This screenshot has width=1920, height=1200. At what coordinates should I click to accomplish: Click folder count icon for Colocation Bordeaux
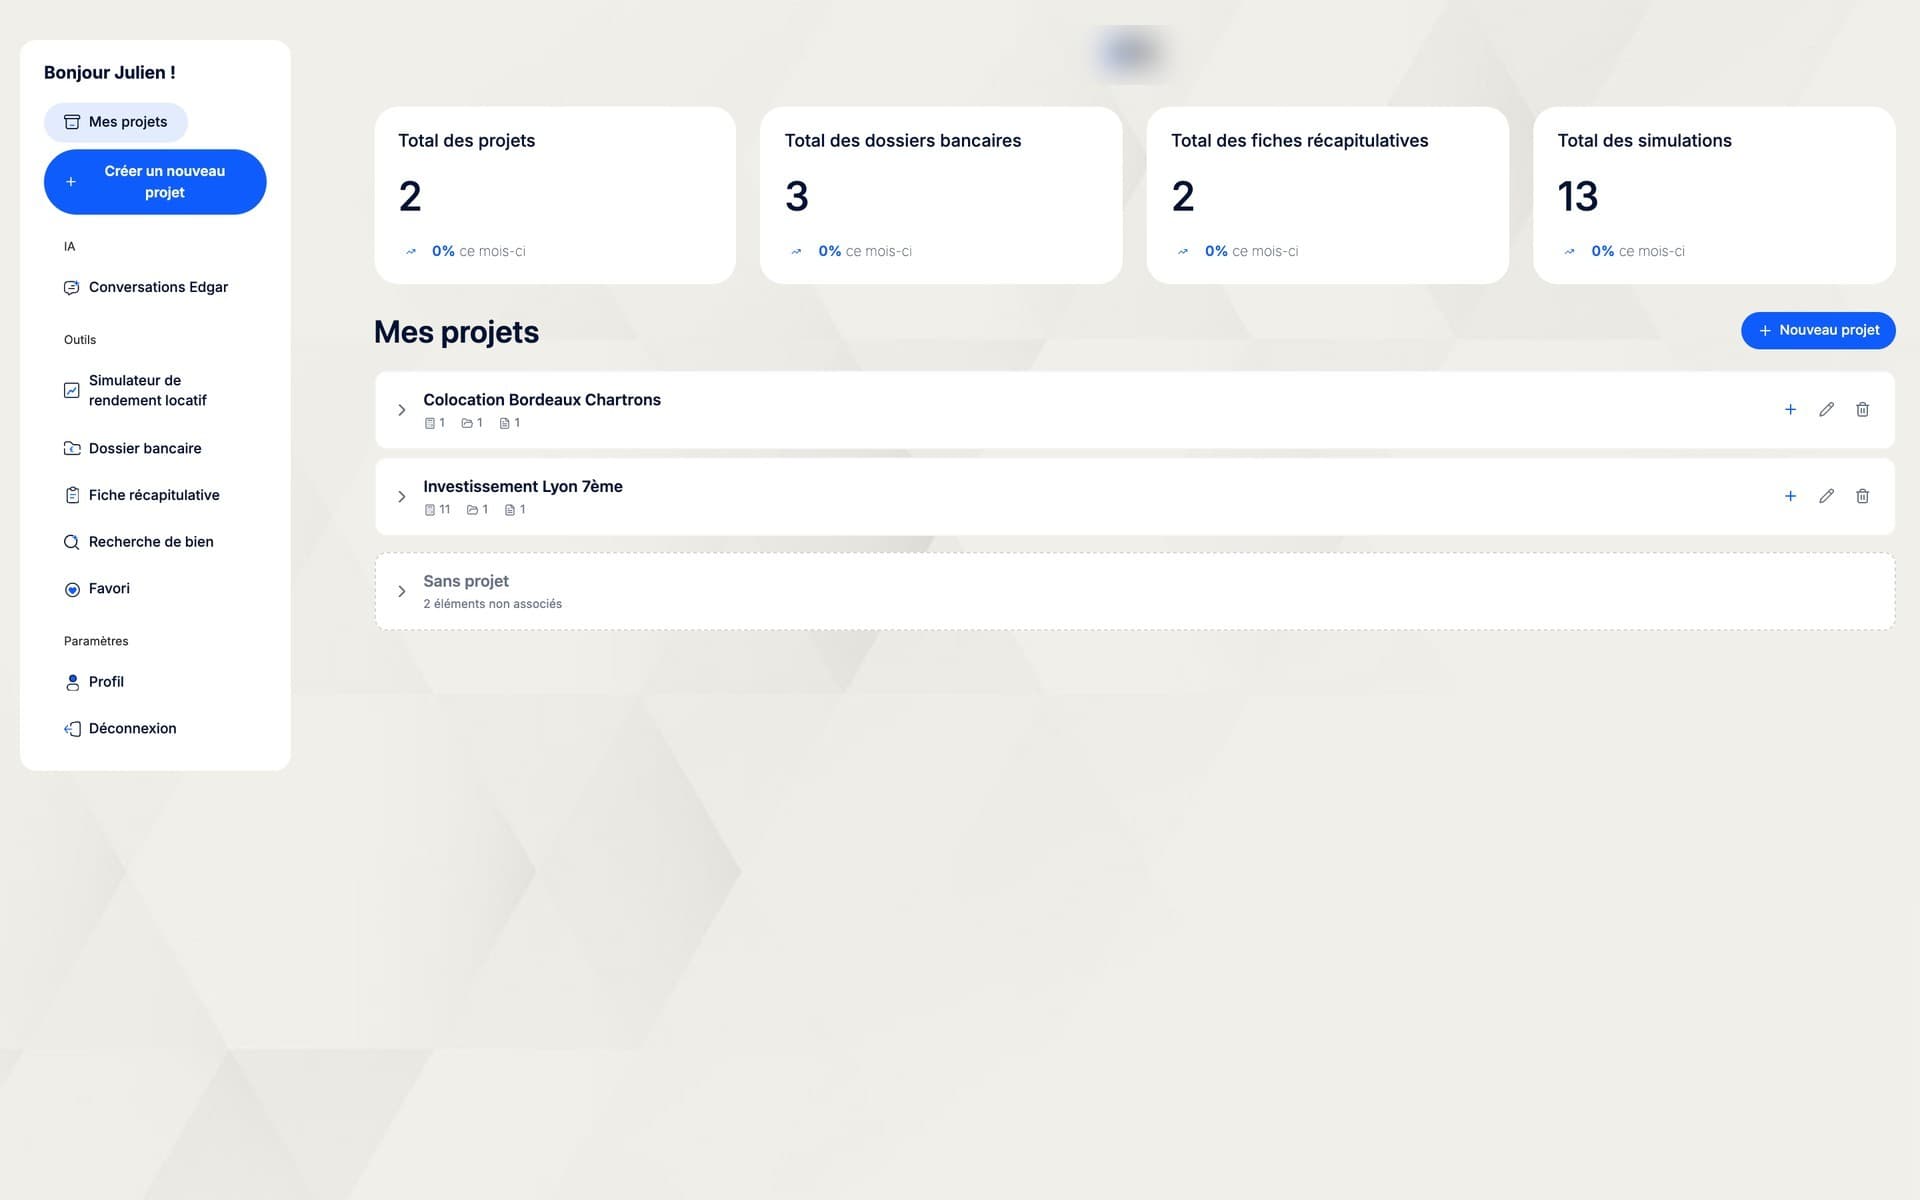[467, 424]
